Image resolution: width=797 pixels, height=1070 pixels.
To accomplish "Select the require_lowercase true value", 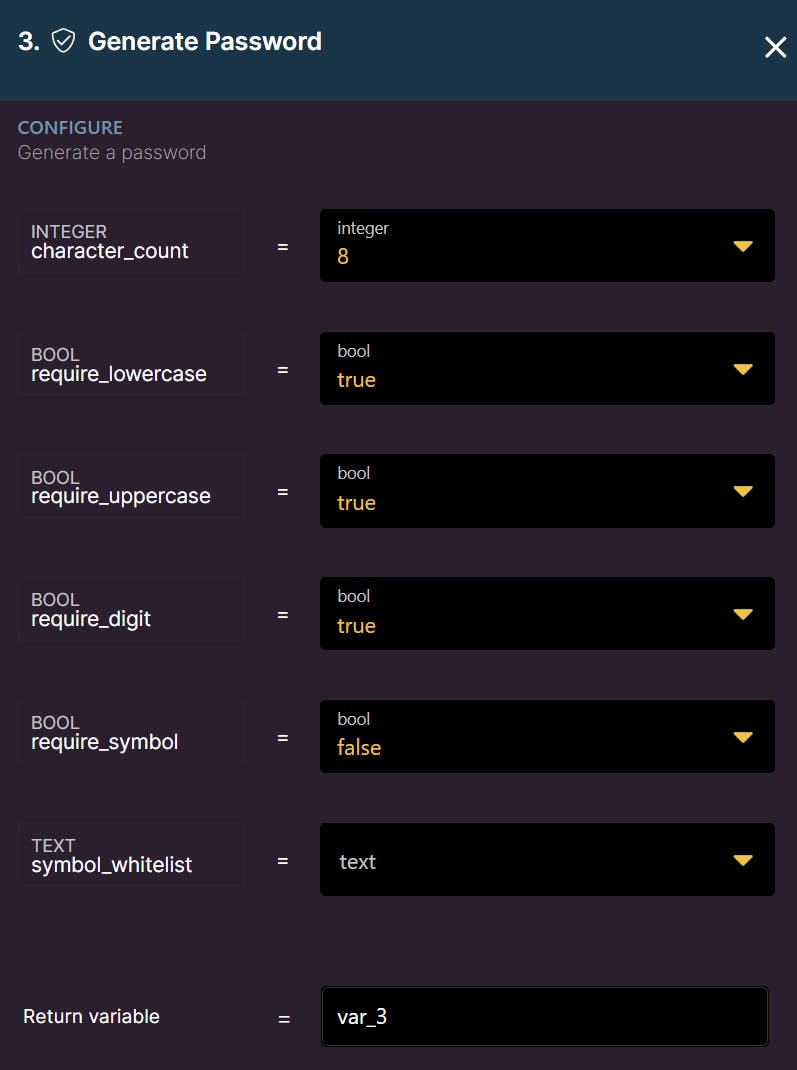I will click(x=356, y=380).
